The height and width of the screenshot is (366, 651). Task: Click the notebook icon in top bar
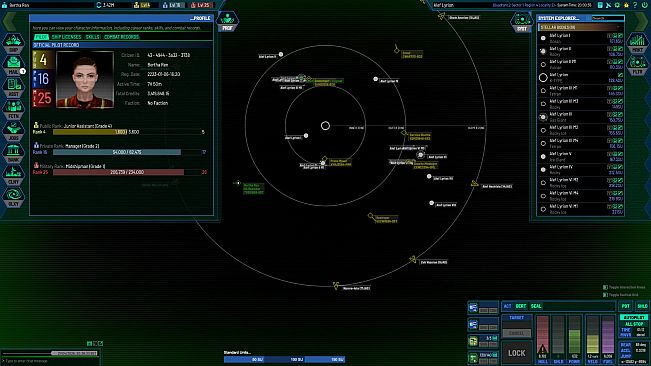click(x=600, y=5)
